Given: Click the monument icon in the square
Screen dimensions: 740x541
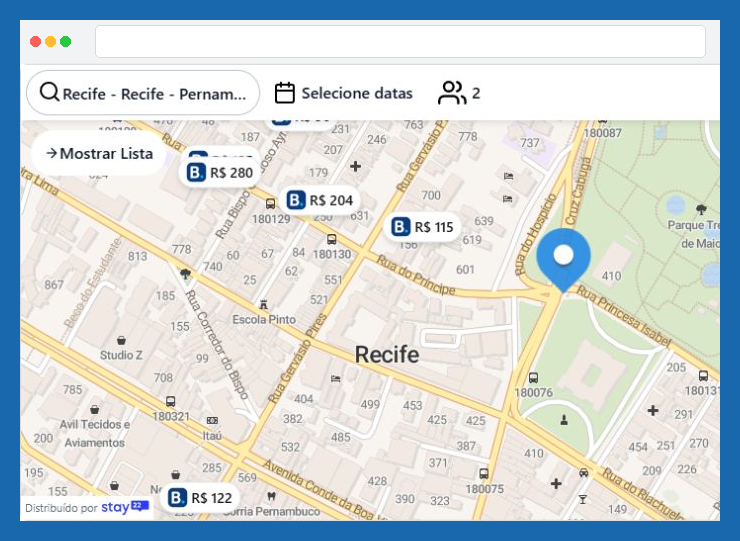Looking at the screenshot, I should 564,420.
